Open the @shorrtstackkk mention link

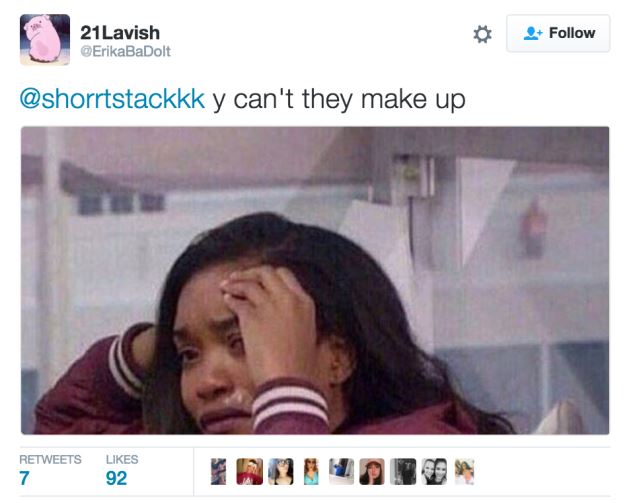click(x=112, y=99)
